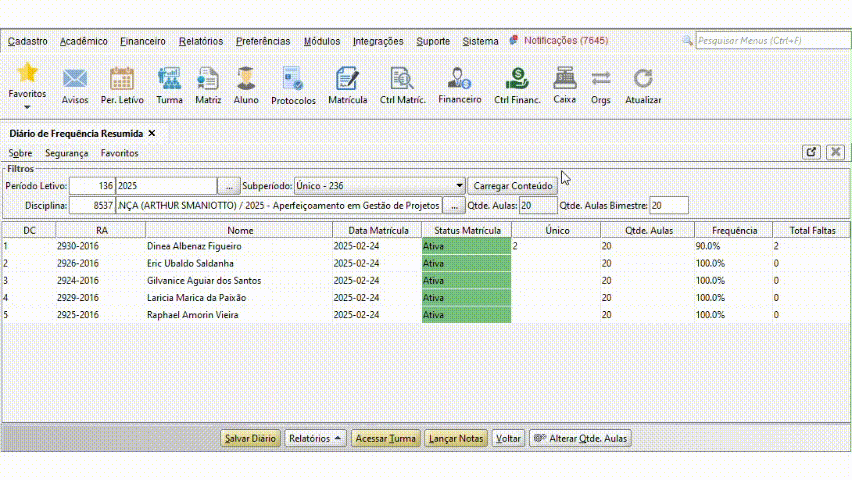Close the Diário de Frequência Resumida tab
Screen dimensions: 852x480
click(152, 133)
